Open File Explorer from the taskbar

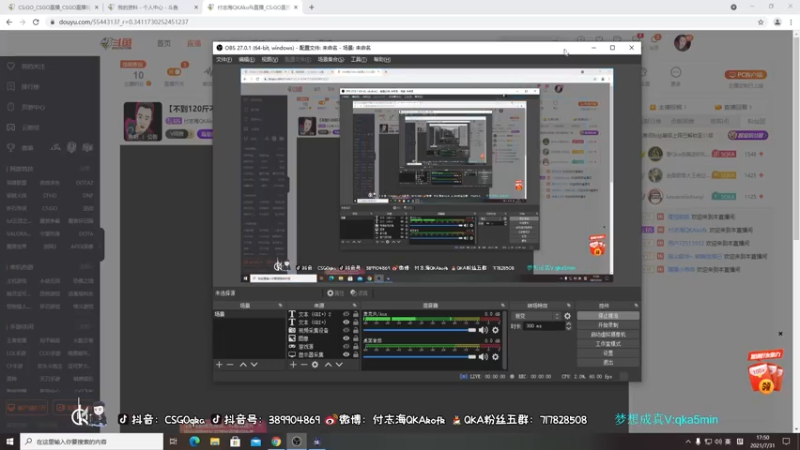[x=215, y=441]
